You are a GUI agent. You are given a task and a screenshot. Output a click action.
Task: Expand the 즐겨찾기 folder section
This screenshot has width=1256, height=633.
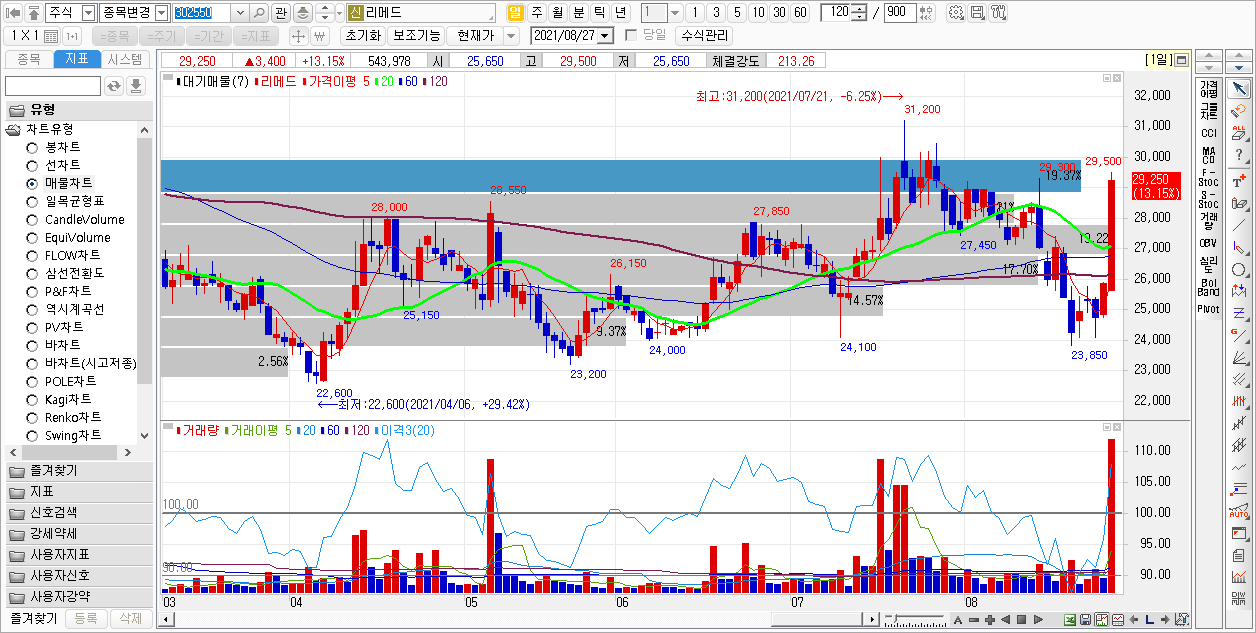point(78,470)
